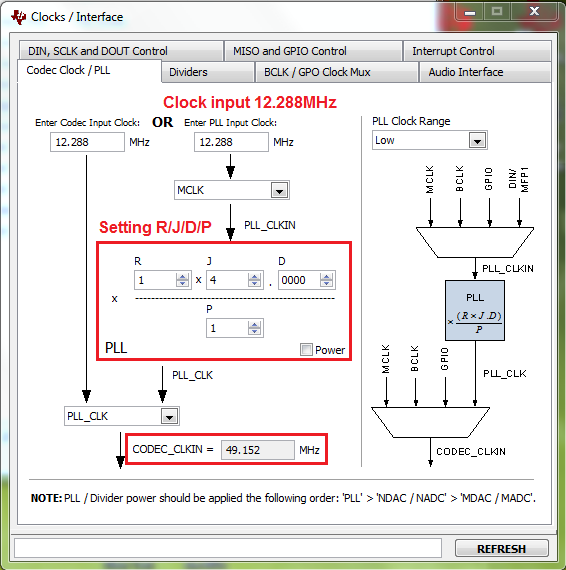The image size is (566, 570).
Task: Click the 'Enter Codec Input Clock:' label
Action: [87, 123]
